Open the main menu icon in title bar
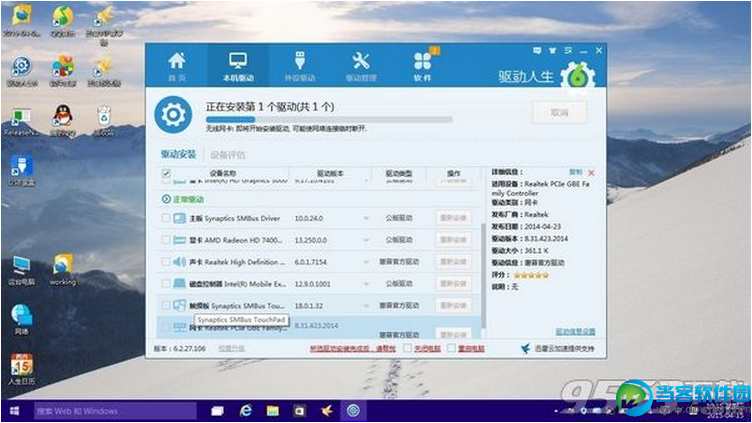The height and width of the screenshot is (423, 752). [x=568, y=50]
